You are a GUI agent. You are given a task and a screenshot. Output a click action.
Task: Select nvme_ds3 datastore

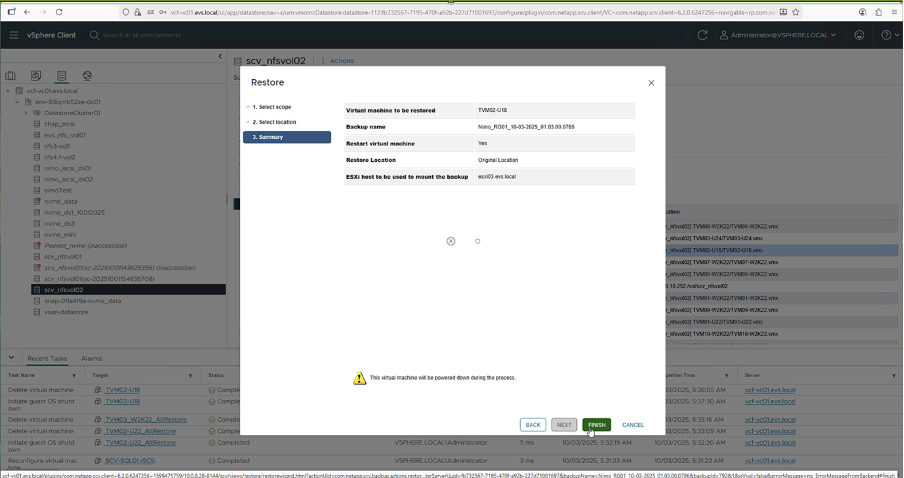(59, 224)
